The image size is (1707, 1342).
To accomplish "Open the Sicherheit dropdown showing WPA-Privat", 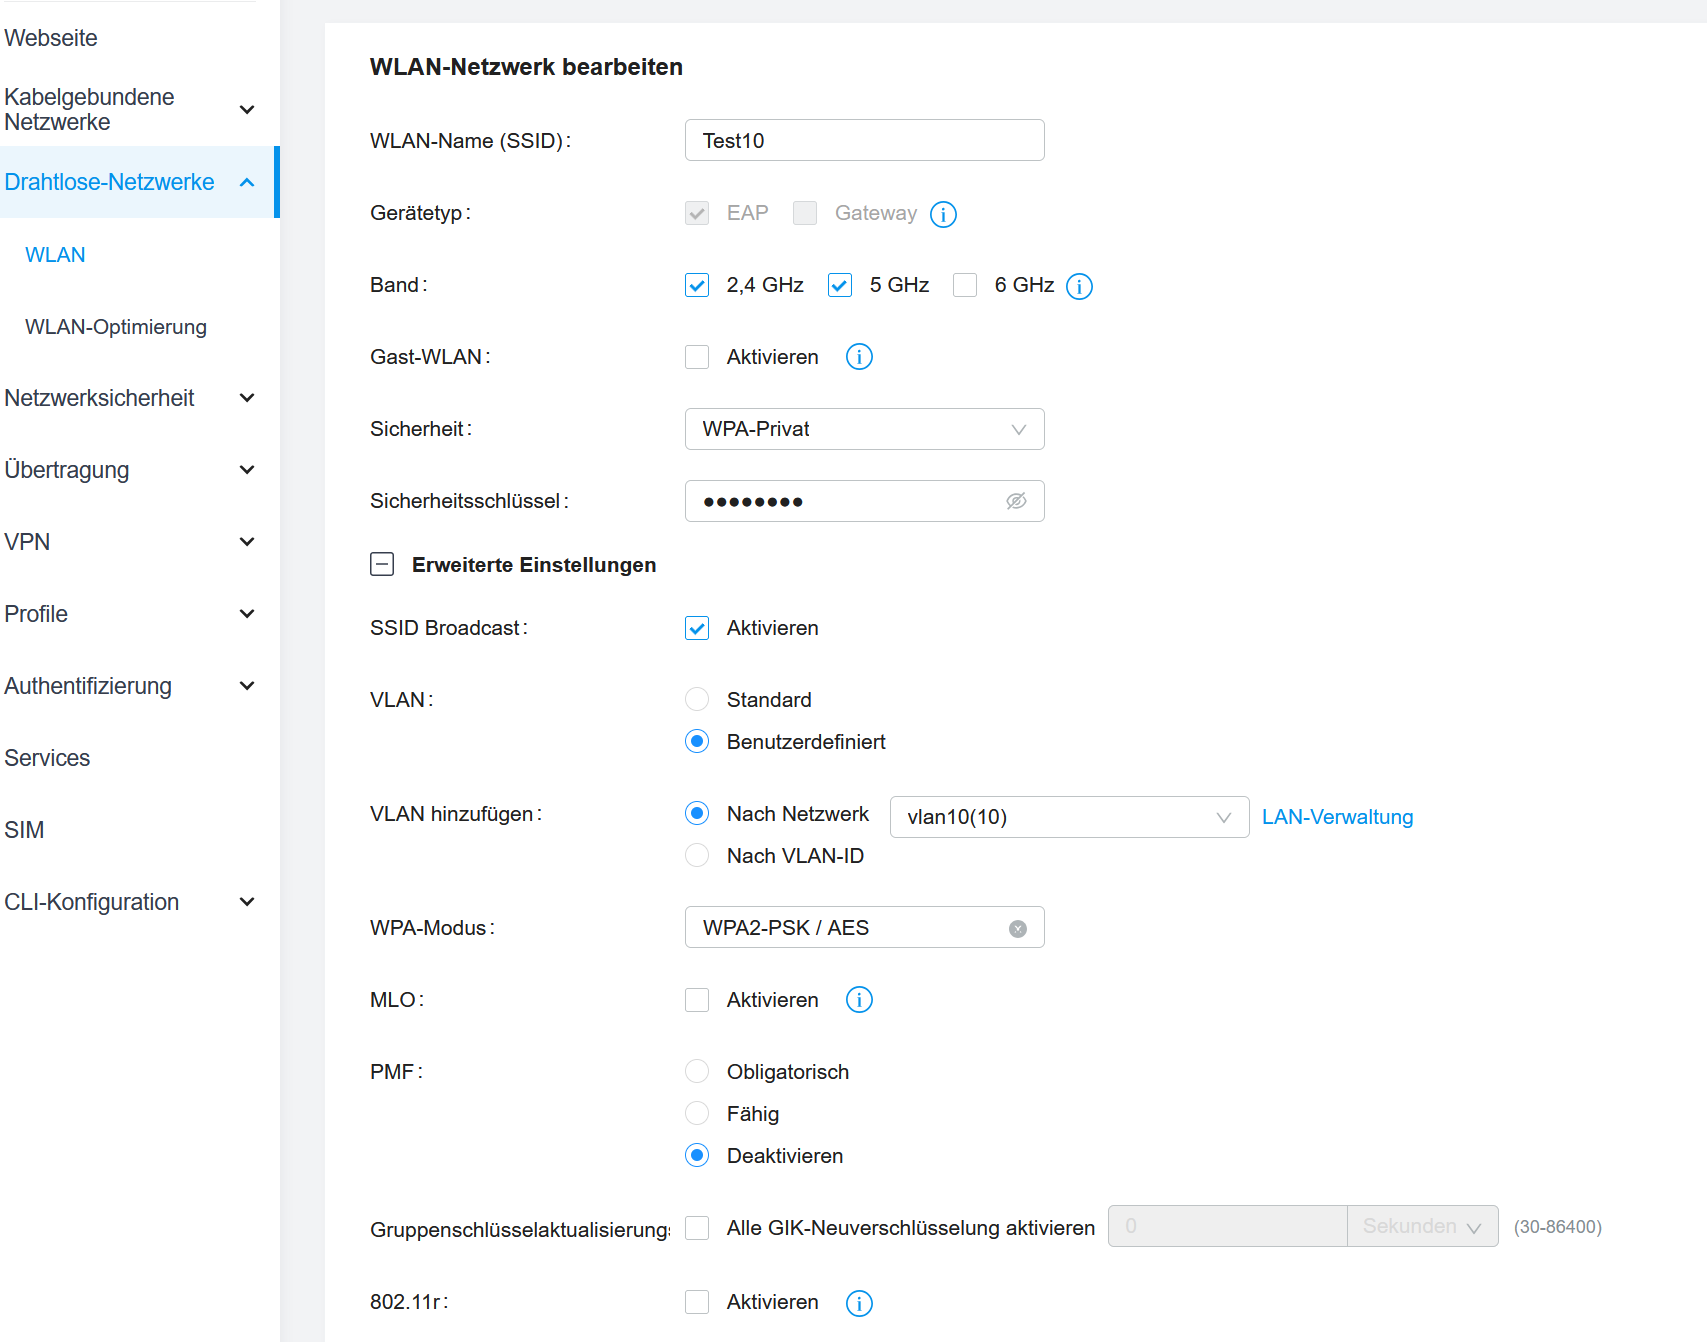I will click(864, 429).
